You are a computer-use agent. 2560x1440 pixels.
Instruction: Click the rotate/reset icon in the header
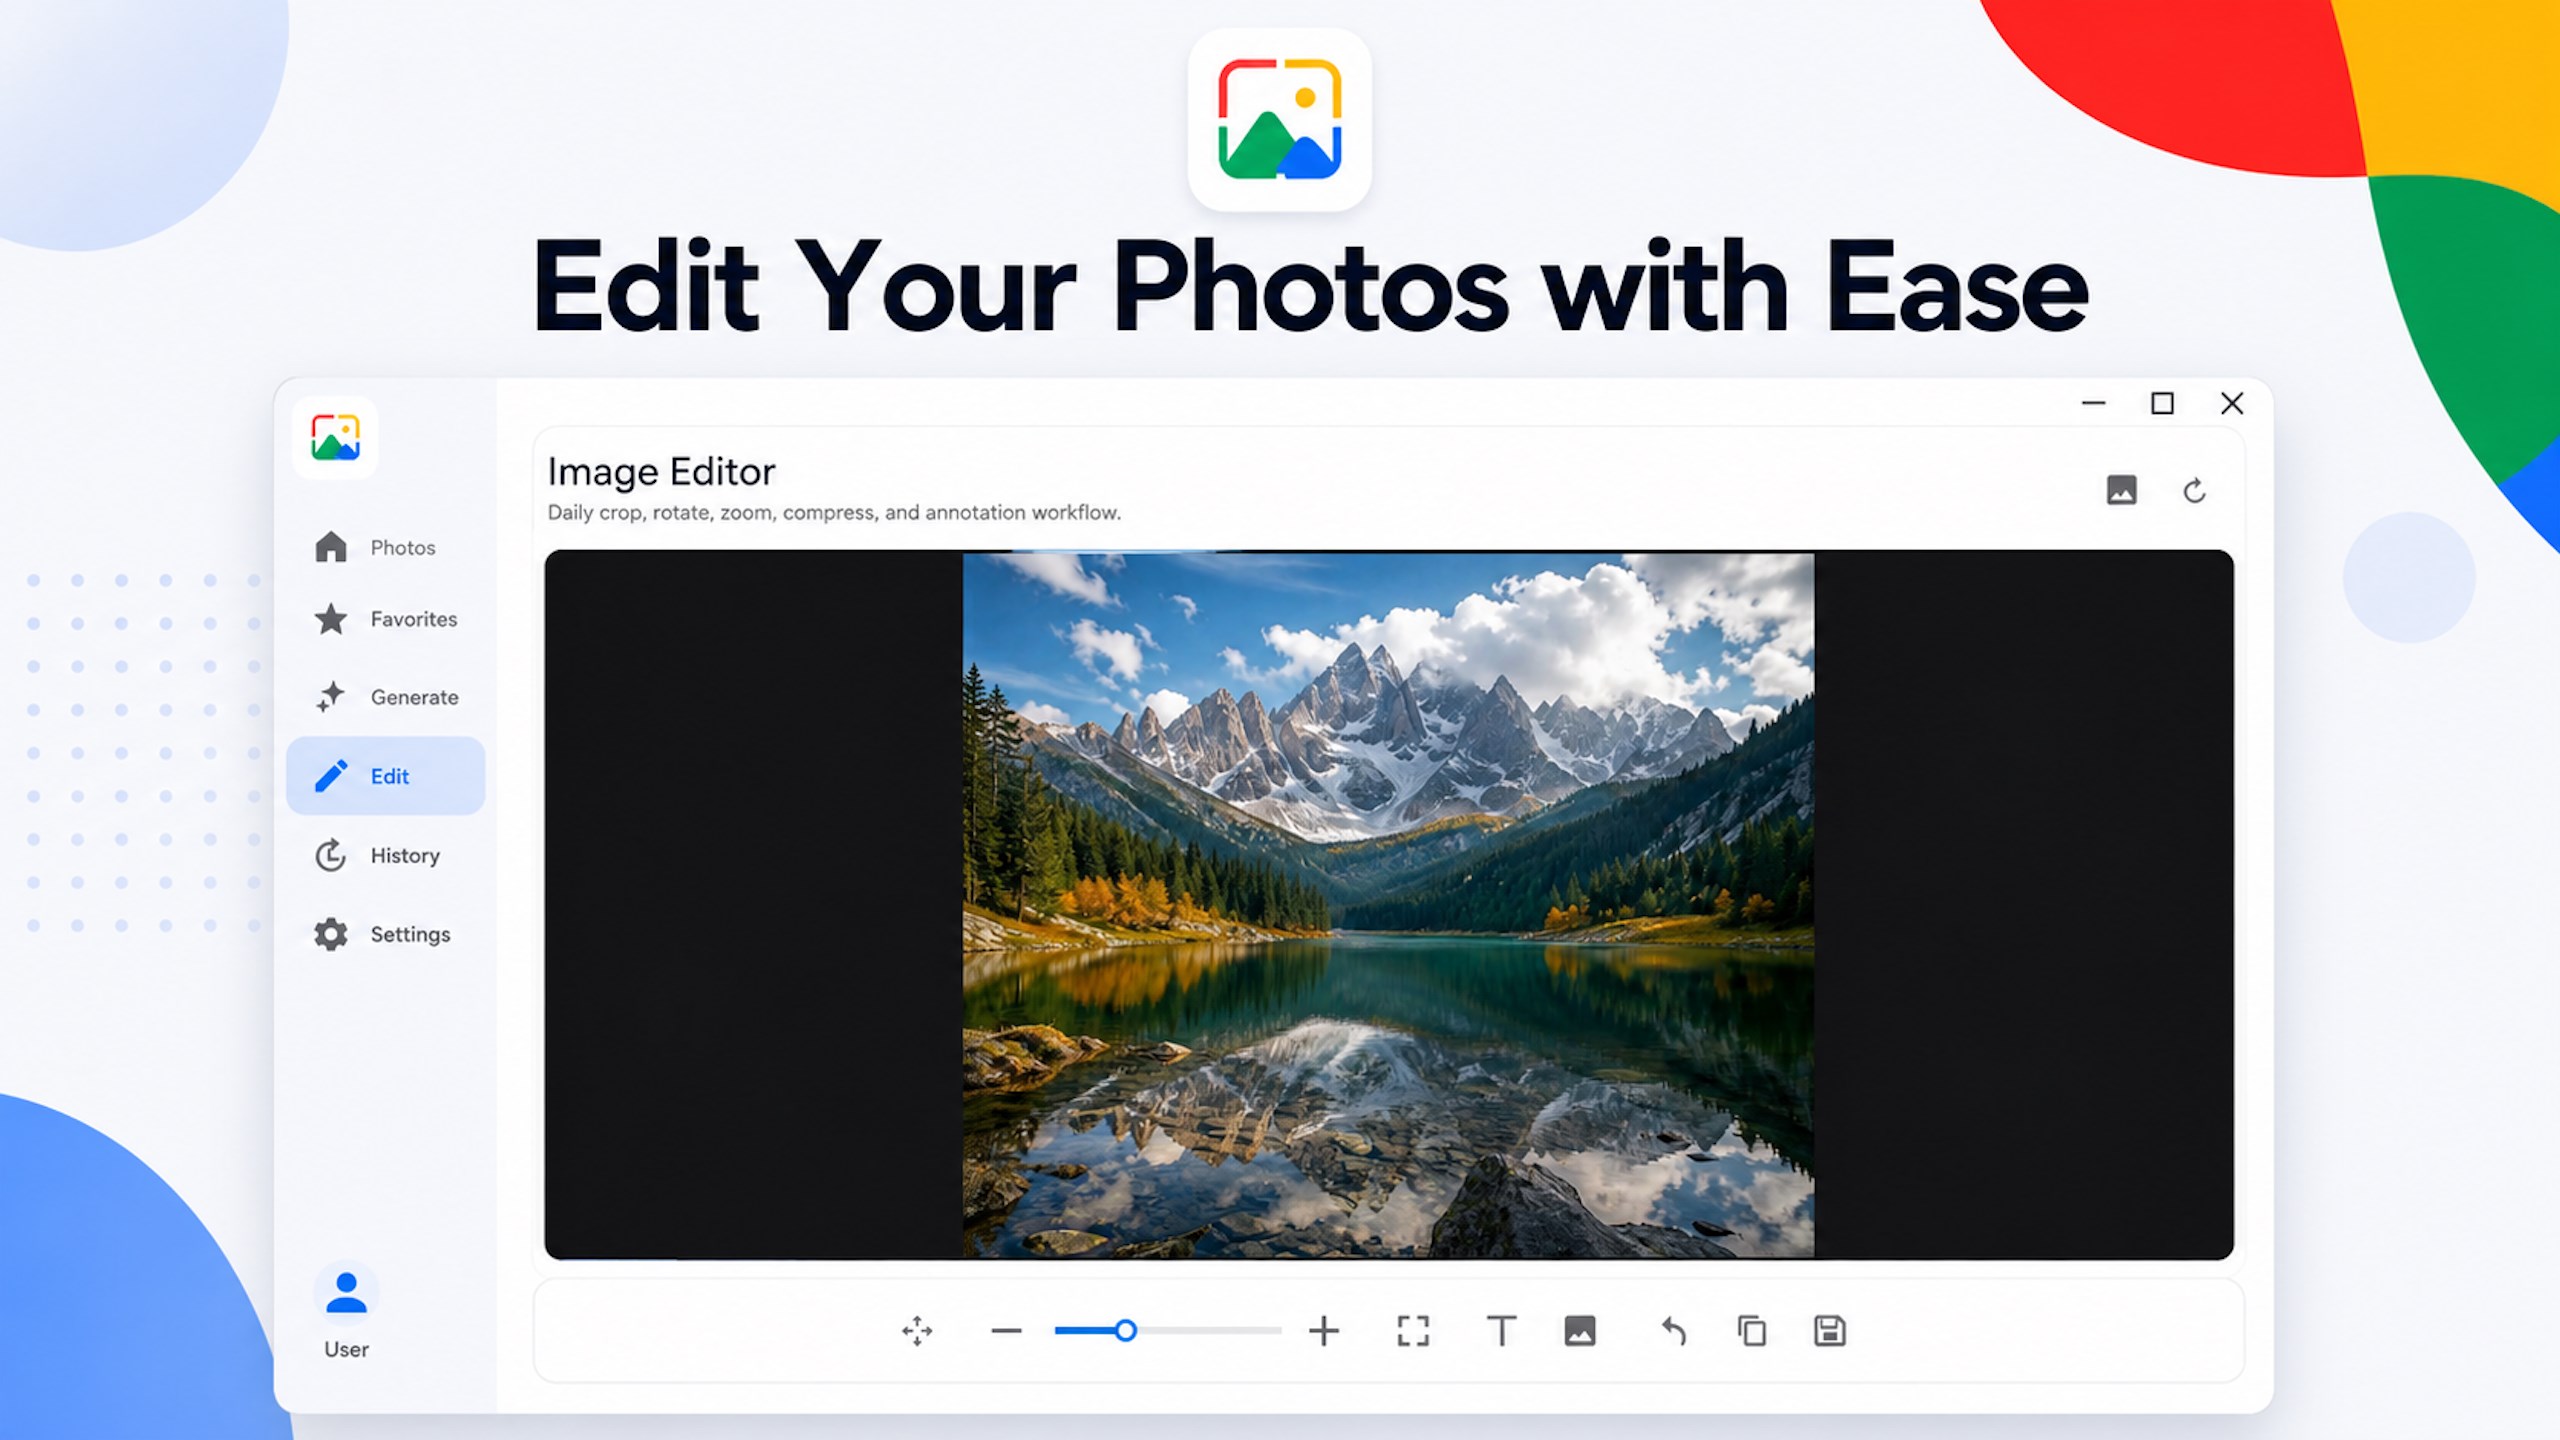(2194, 490)
